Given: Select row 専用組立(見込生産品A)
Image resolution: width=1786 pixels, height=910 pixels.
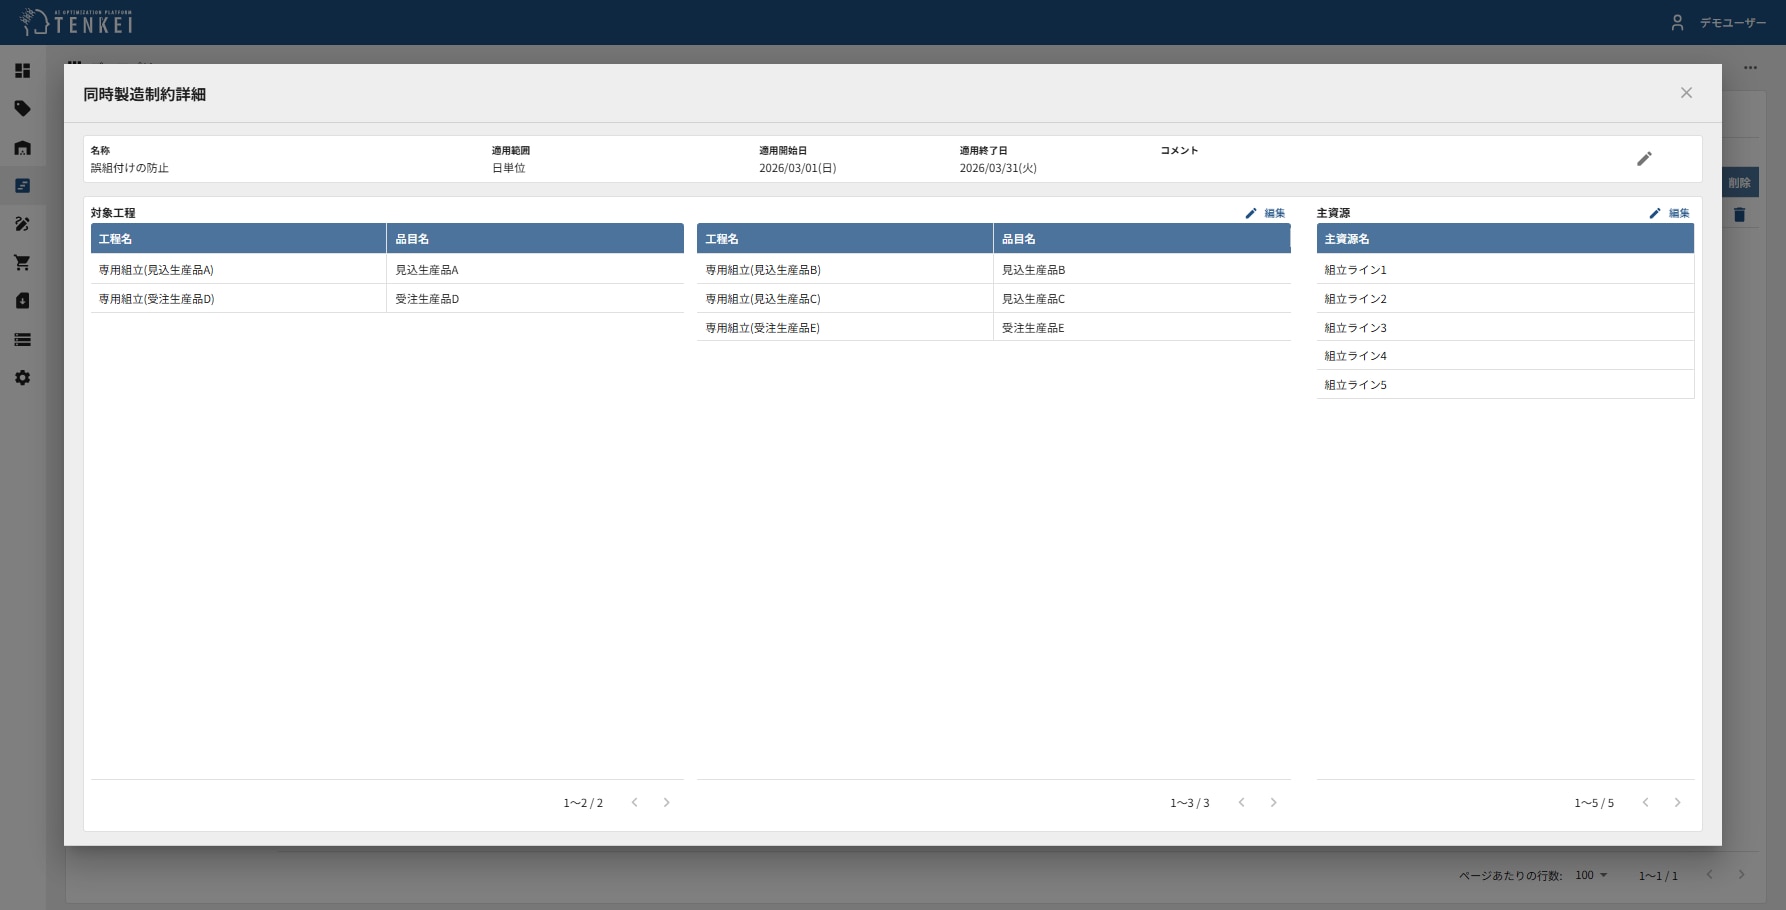Looking at the screenshot, I should coord(387,270).
